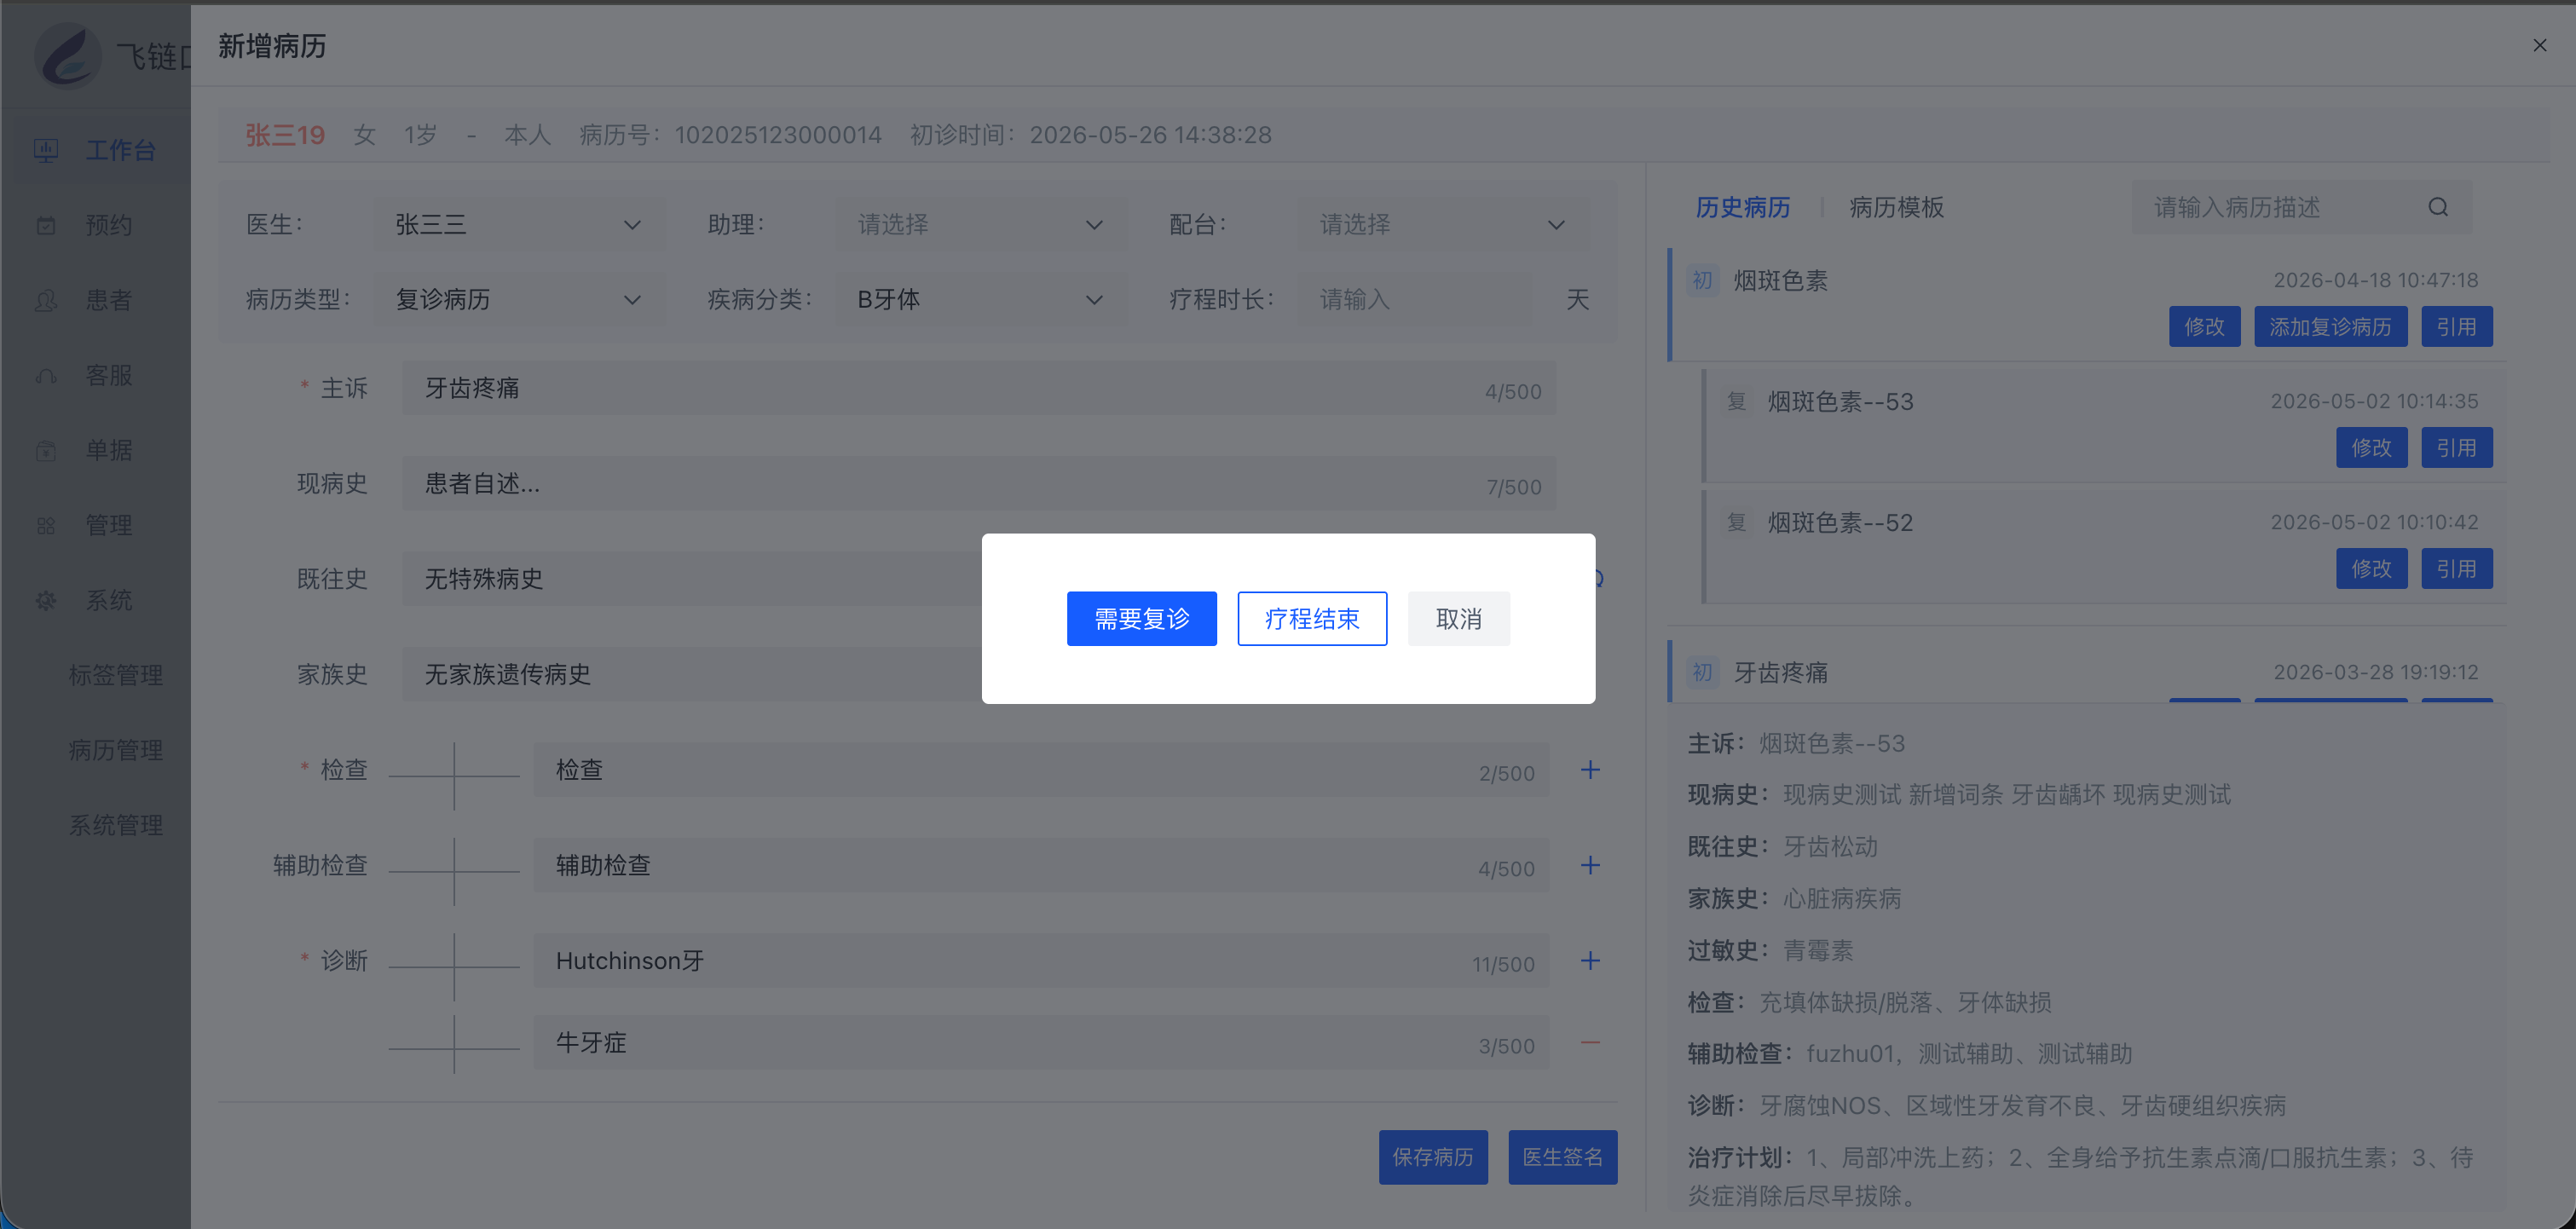Click the 预约 calendar icon
Screen dimensions: 2576x1229
(46, 225)
